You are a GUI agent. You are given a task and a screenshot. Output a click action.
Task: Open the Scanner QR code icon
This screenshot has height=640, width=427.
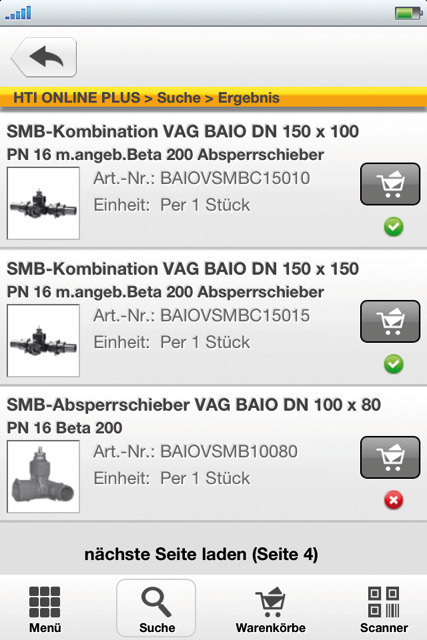[384, 609]
